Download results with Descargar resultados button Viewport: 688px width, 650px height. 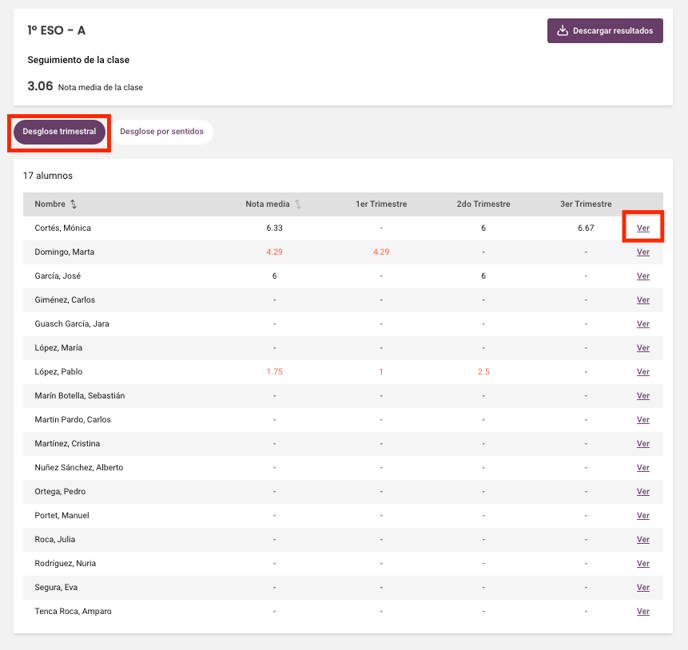pyautogui.click(x=605, y=31)
